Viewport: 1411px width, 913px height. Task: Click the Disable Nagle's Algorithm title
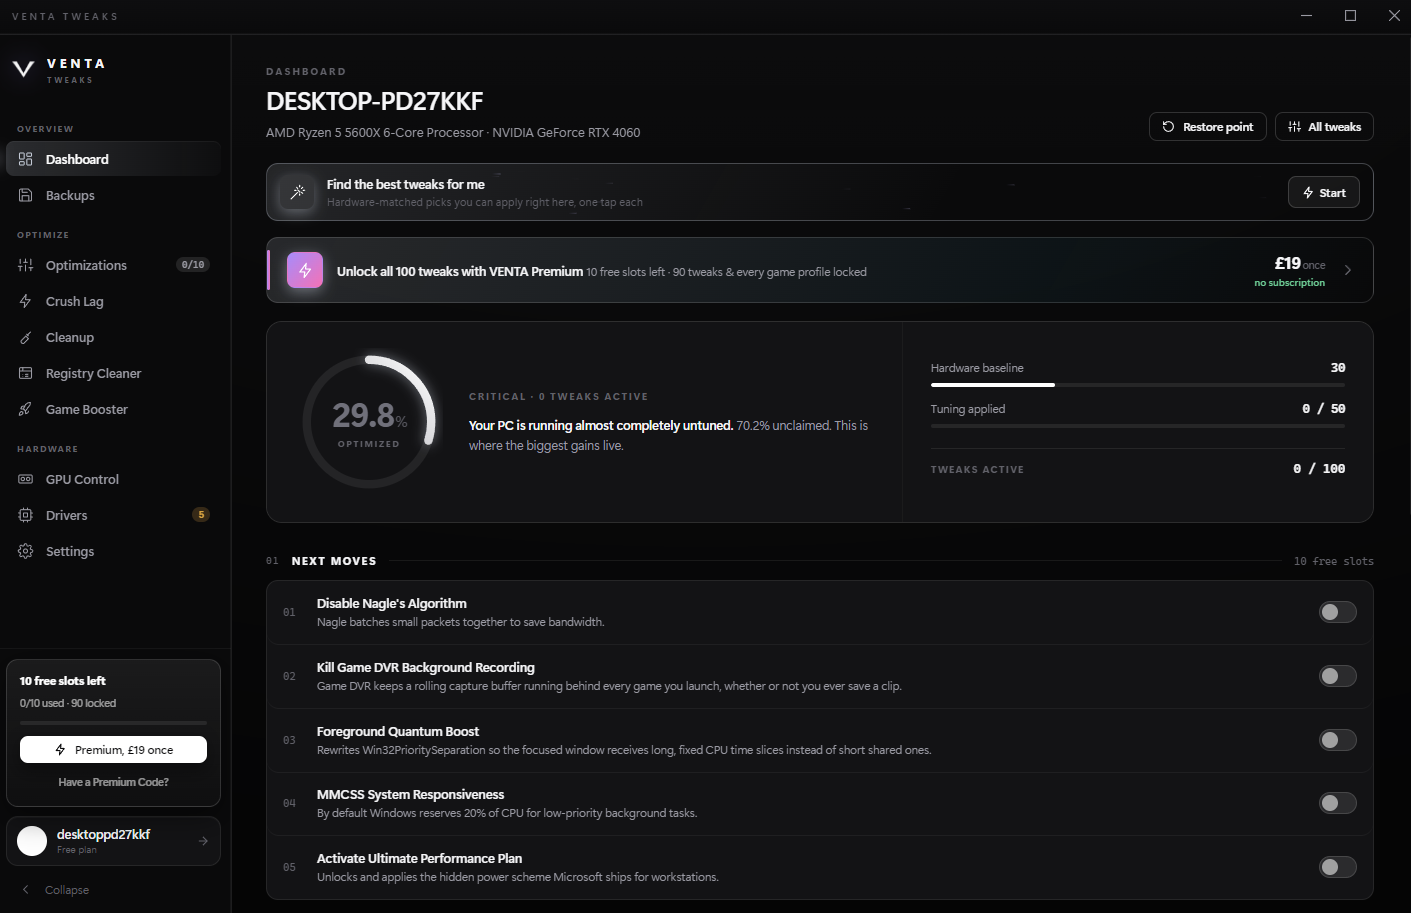pyautogui.click(x=392, y=603)
